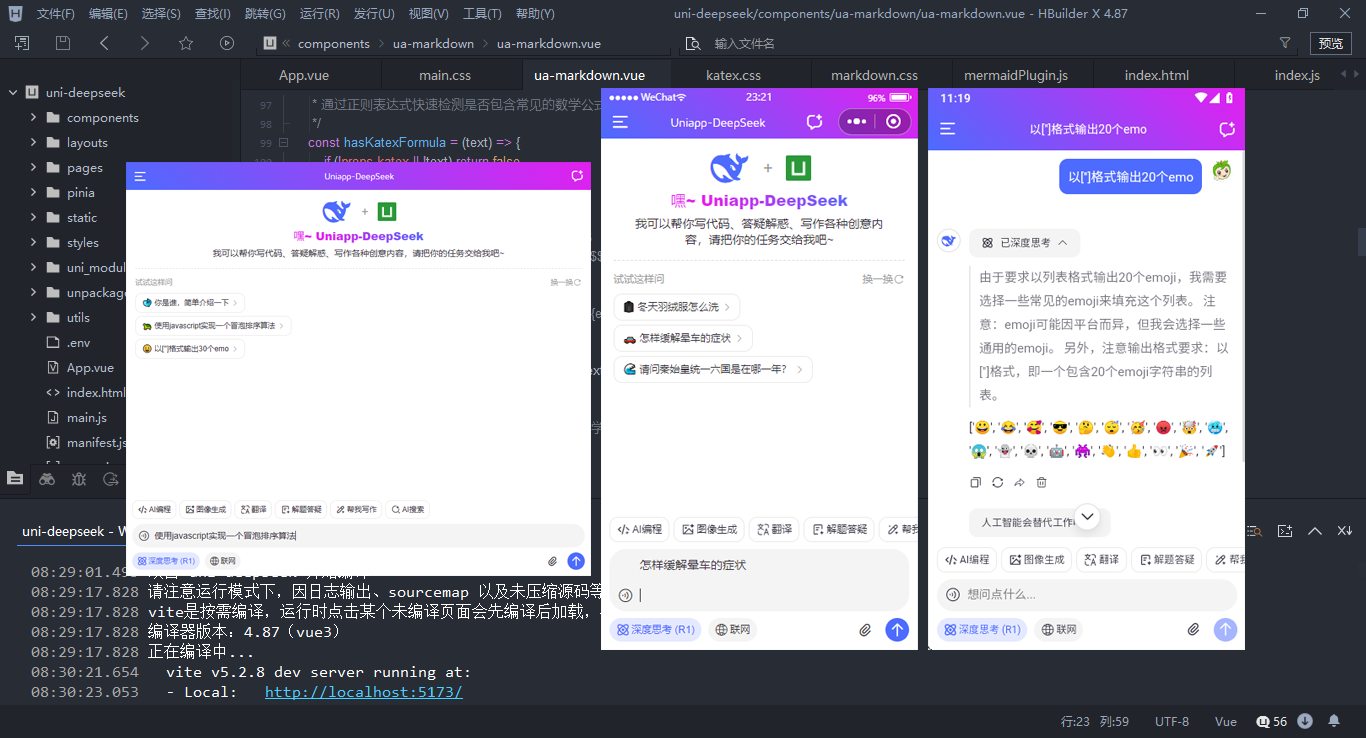Click the AI搜索 search icon
Screen dimensions: 1366x738
407,509
